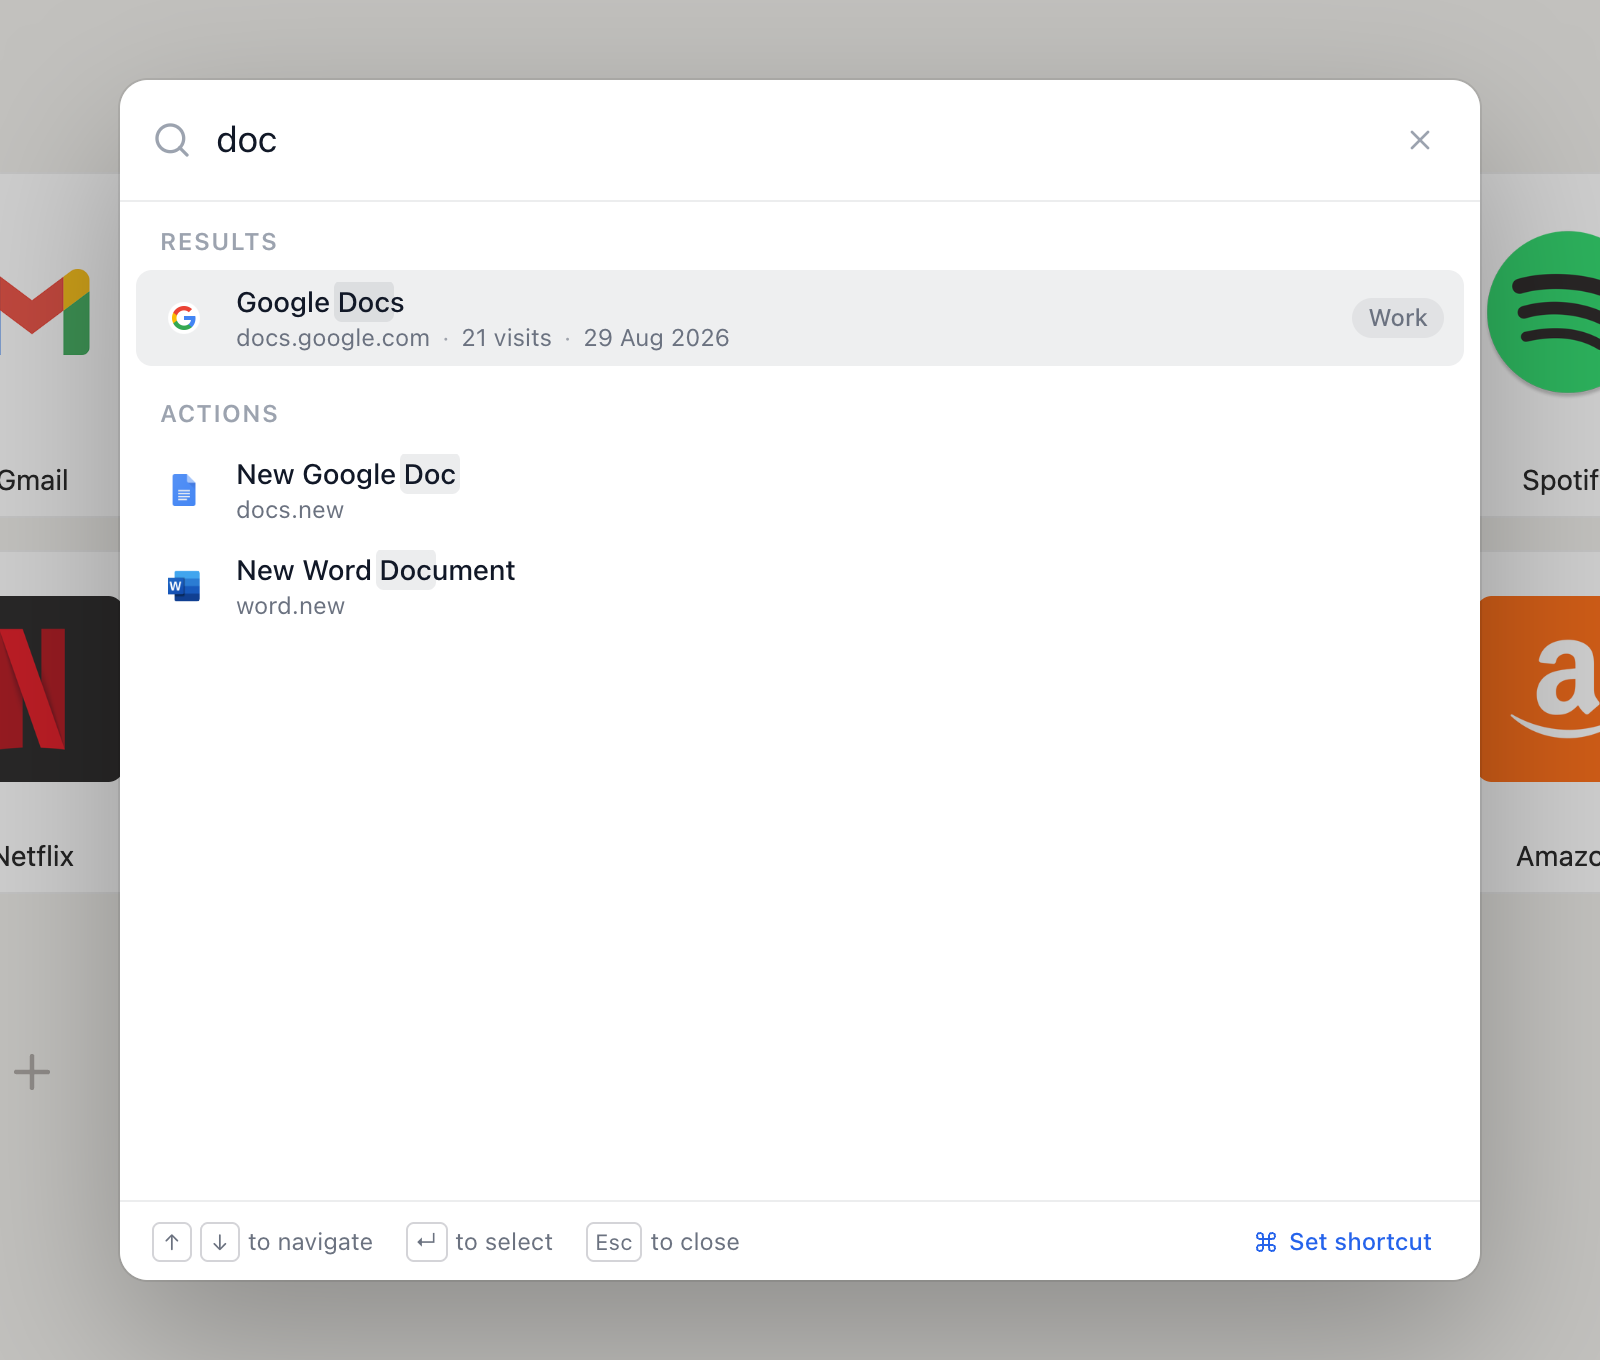Click the Enter key select hint
The width and height of the screenshot is (1600, 1360).
pyautogui.click(x=427, y=1242)
